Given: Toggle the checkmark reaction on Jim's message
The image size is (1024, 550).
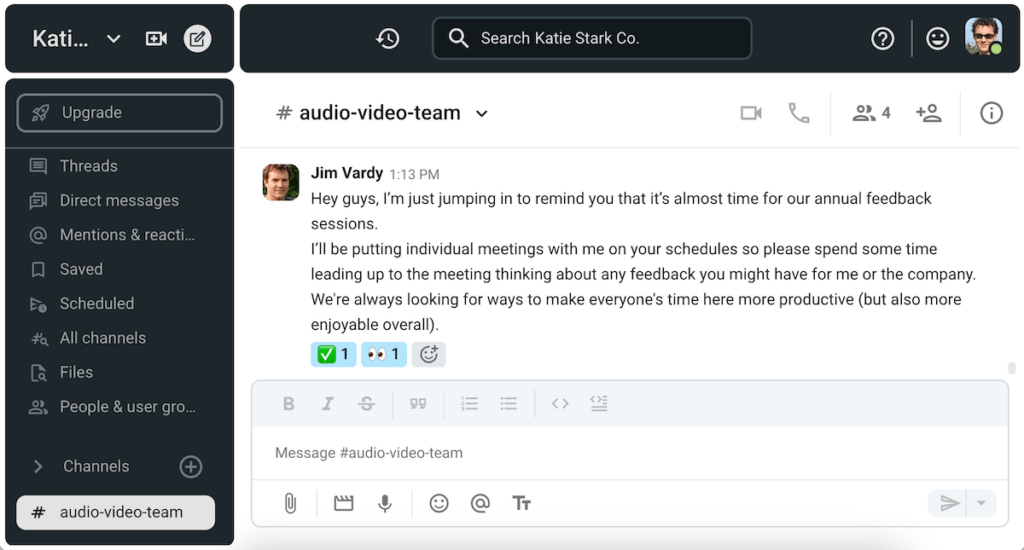Looking at the screenshot, I should [x=333, y=354].
